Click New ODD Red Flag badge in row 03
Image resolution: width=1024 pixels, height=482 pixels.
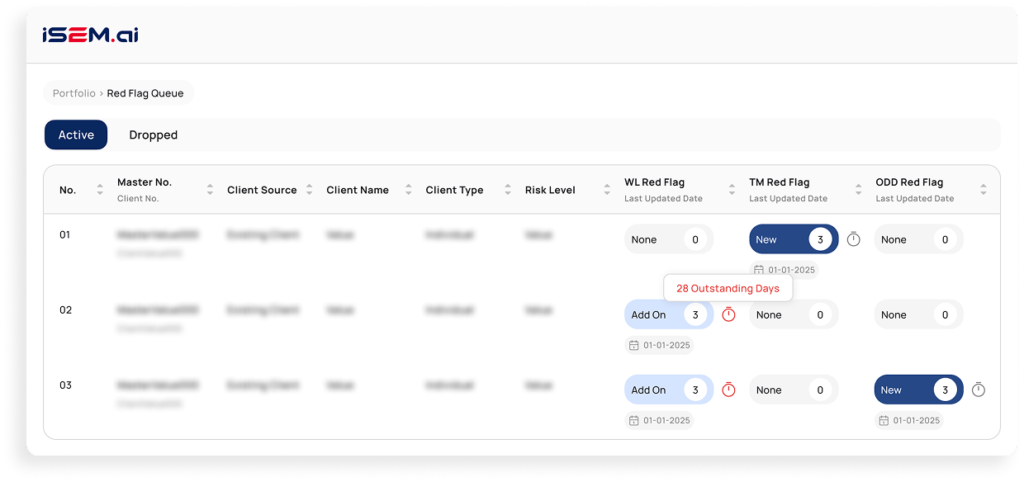pyautogui.click(x=917, y=390)
